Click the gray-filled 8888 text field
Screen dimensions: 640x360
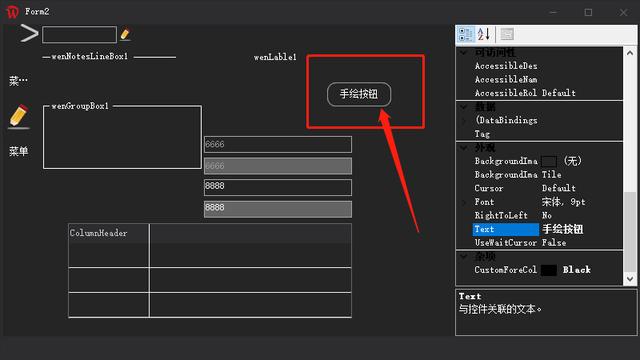pos(278,209)
